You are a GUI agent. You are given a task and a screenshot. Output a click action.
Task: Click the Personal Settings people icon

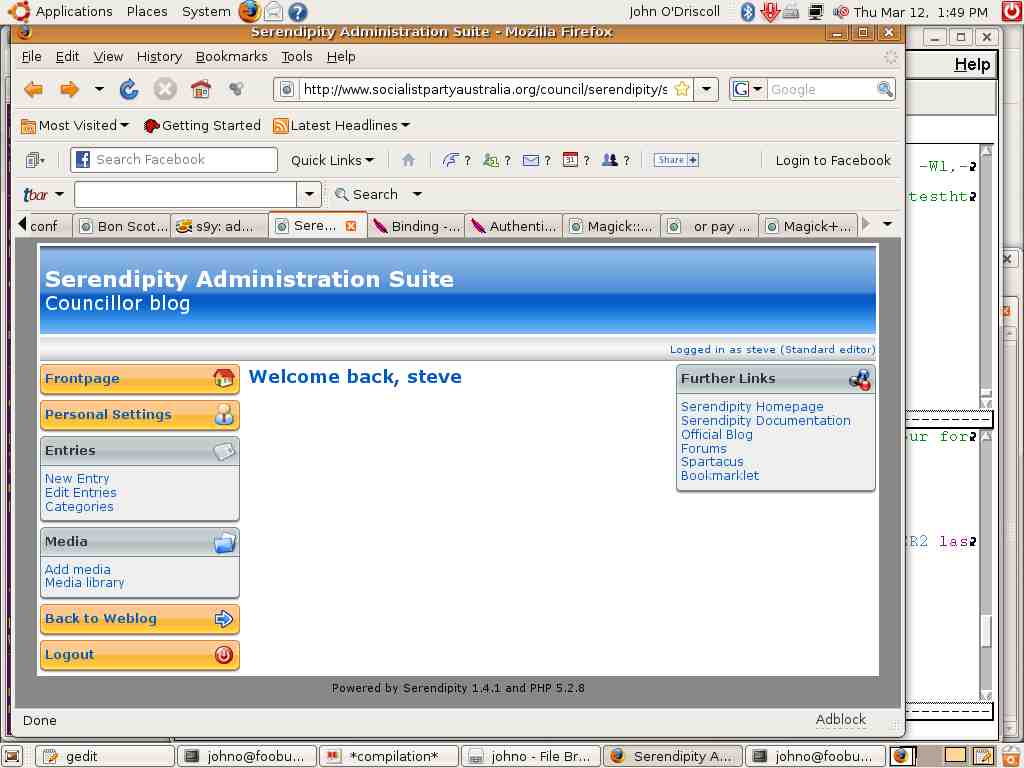(225, 415)
